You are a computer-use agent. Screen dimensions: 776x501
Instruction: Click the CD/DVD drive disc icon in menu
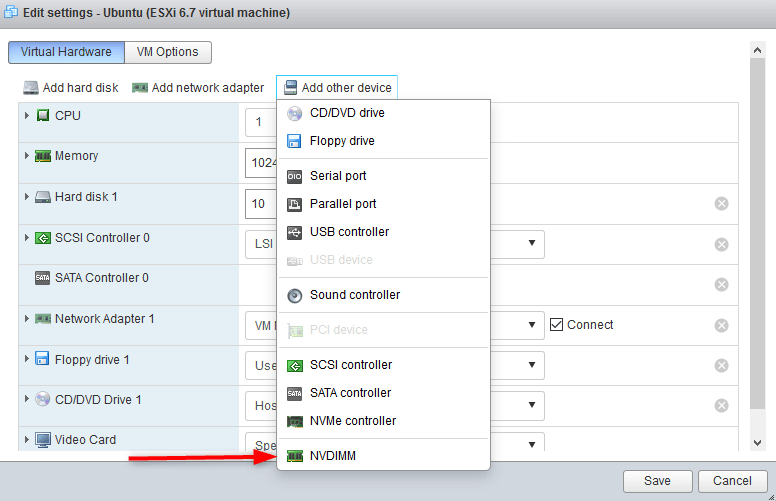294,113
